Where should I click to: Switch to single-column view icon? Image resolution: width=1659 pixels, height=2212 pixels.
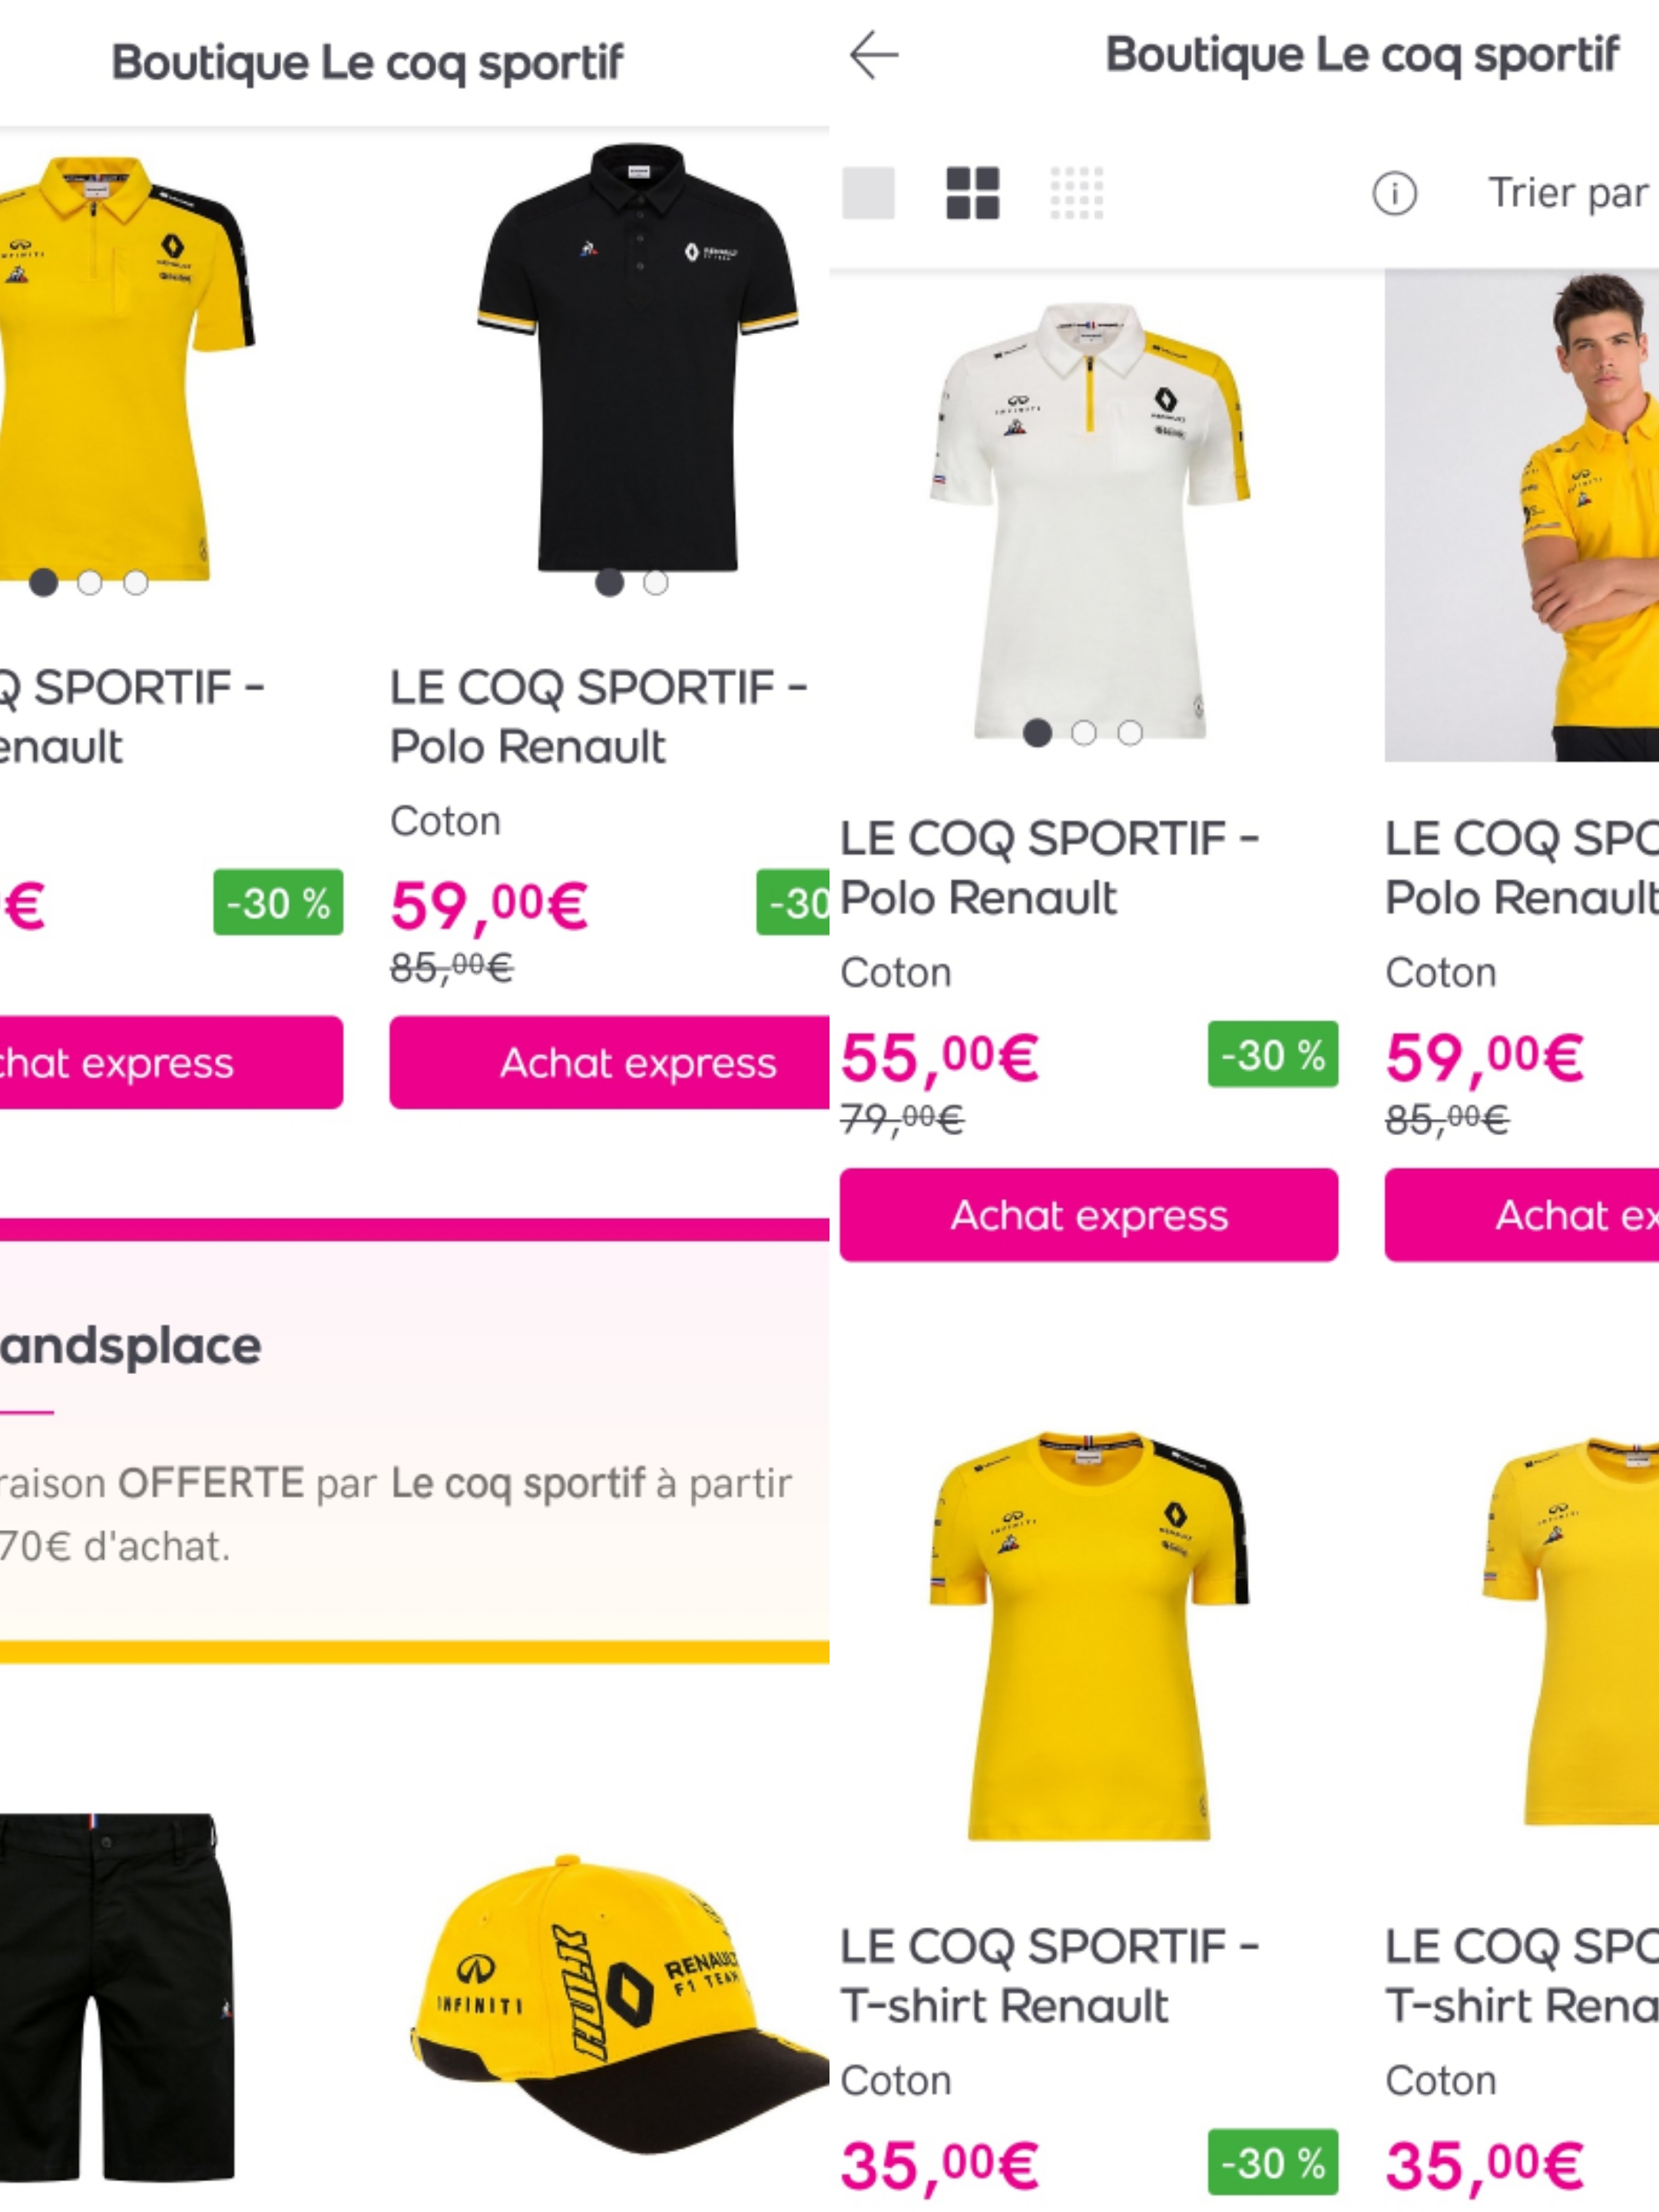[x=868, y=192]
